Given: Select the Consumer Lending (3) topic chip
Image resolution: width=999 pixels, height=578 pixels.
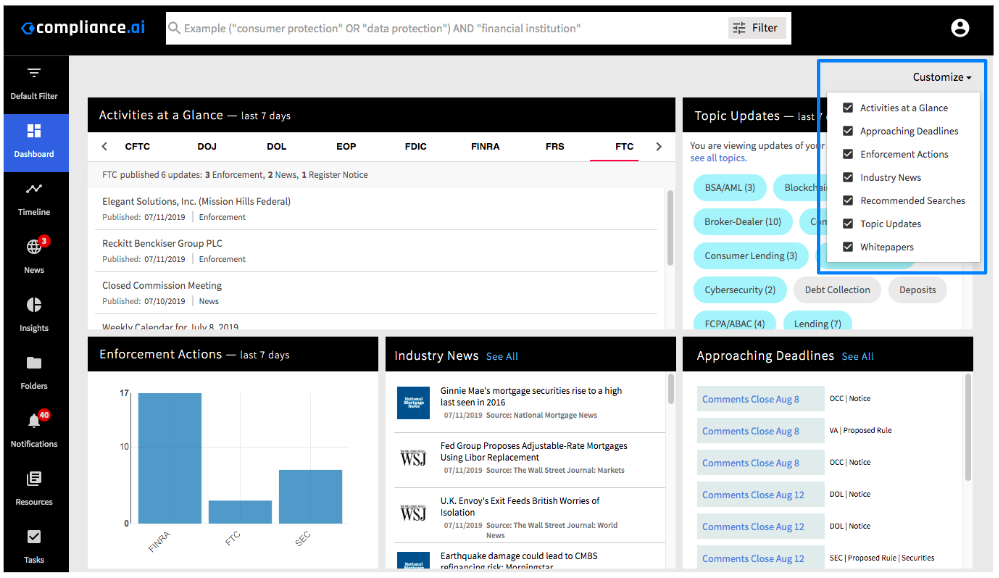Looking at the screenshot, I should (751, 256).
